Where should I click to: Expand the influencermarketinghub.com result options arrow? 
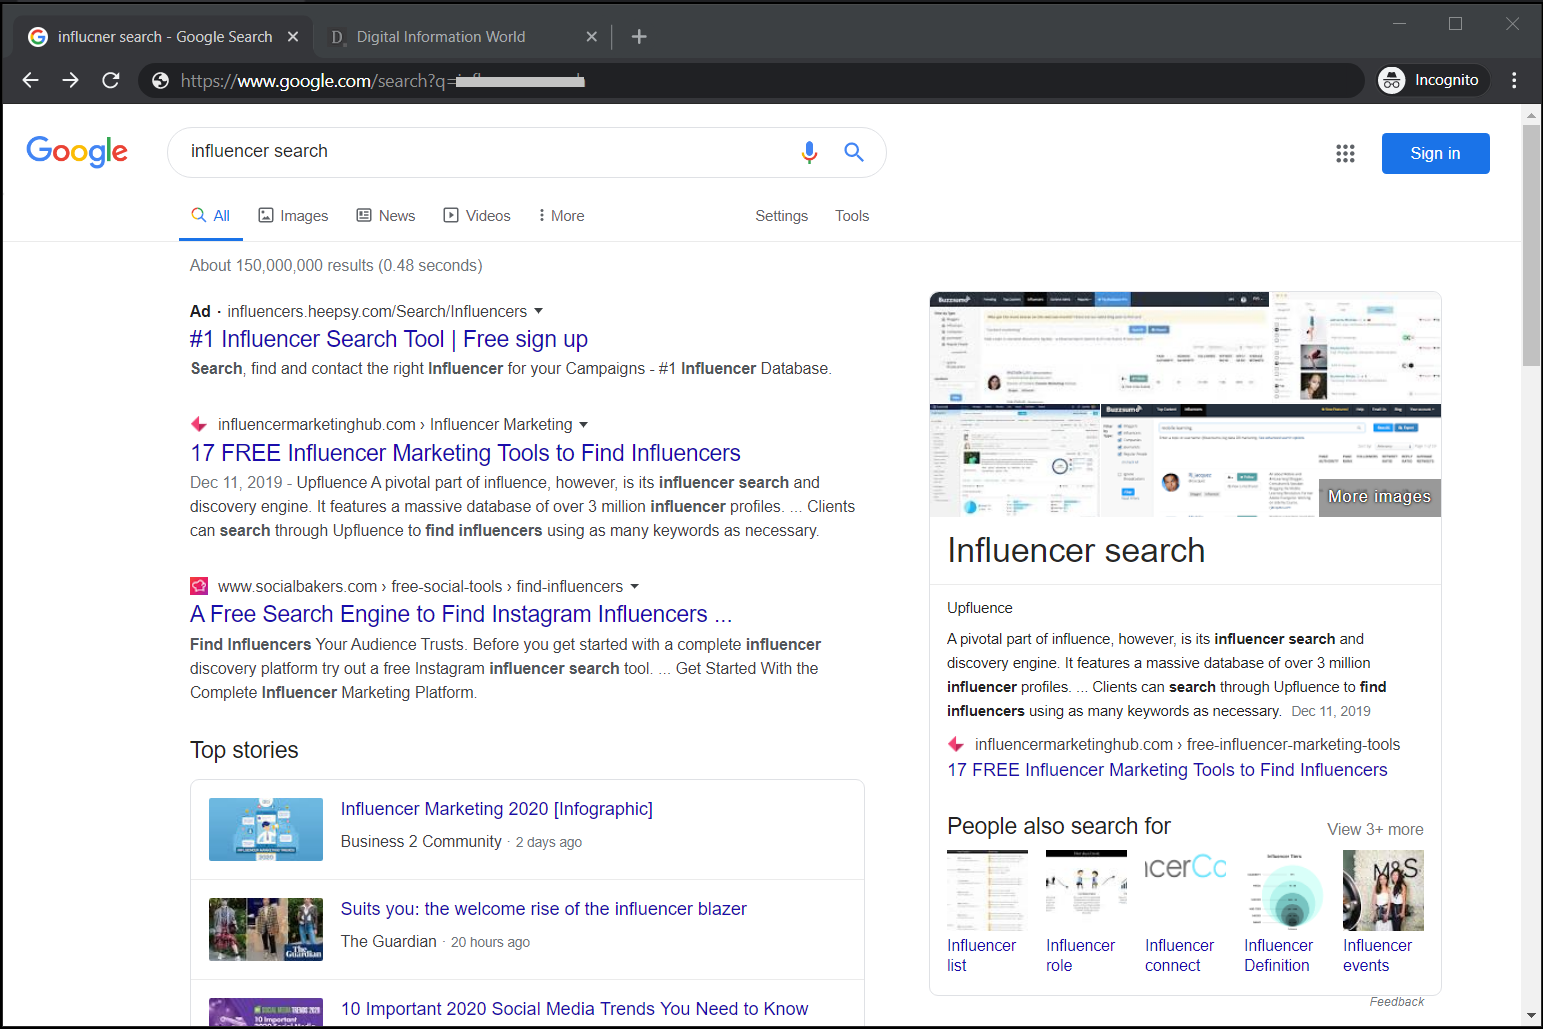(x=585, y=424)
